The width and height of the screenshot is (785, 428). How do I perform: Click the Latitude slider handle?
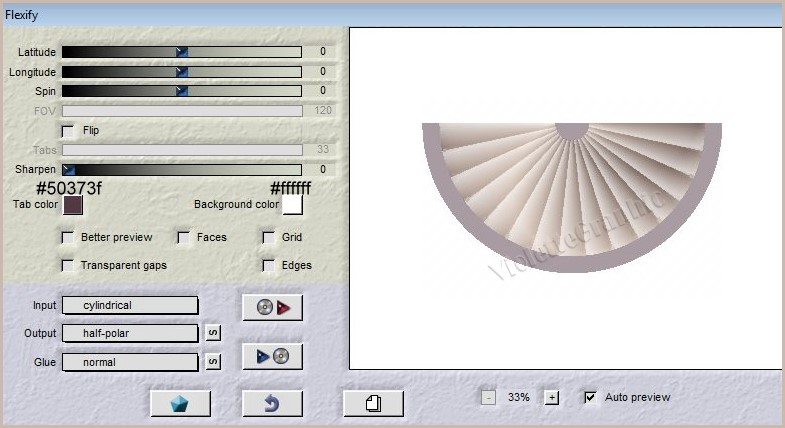pyautogui.click(x=182, y=52)
